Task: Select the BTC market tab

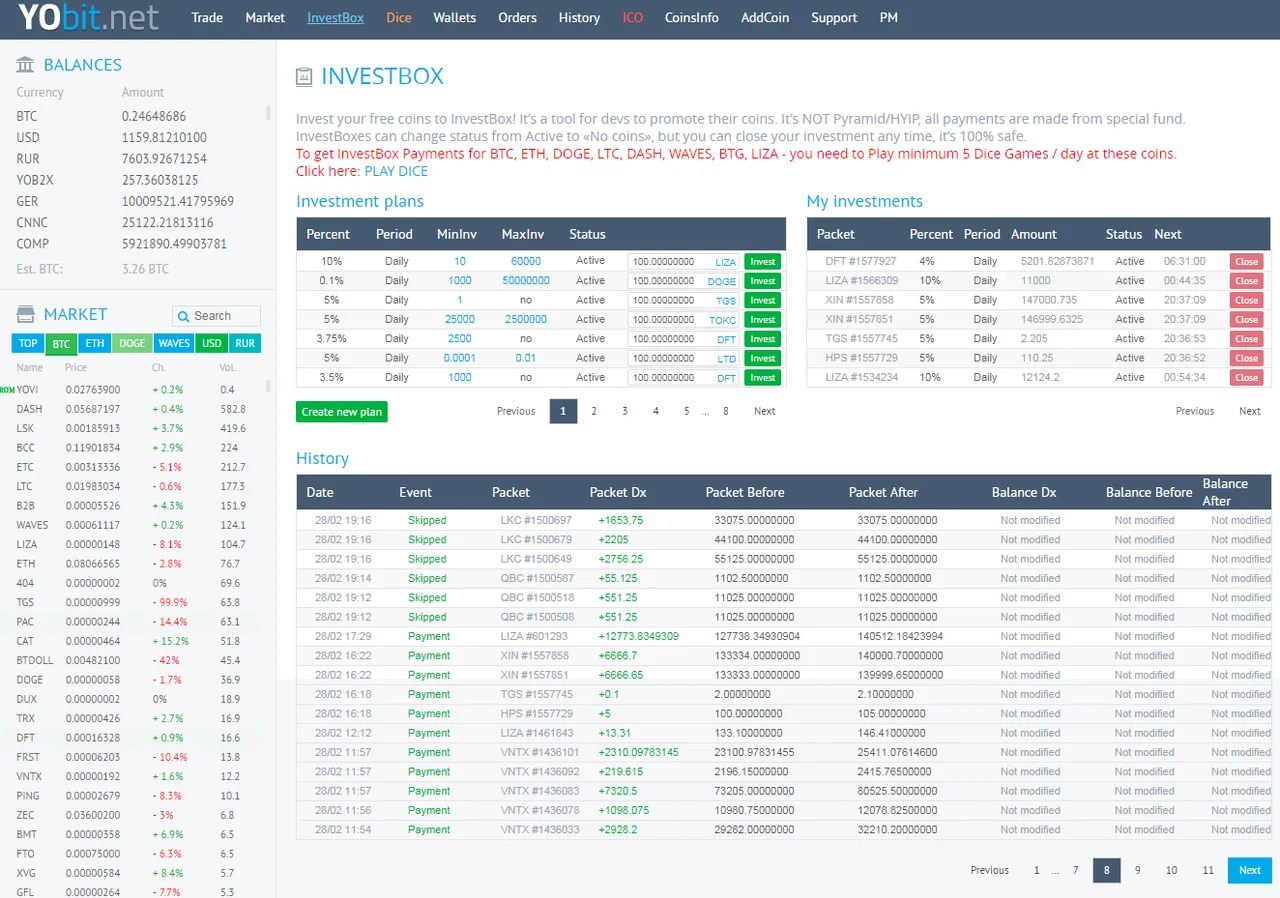Action: [x=61, y=344]
